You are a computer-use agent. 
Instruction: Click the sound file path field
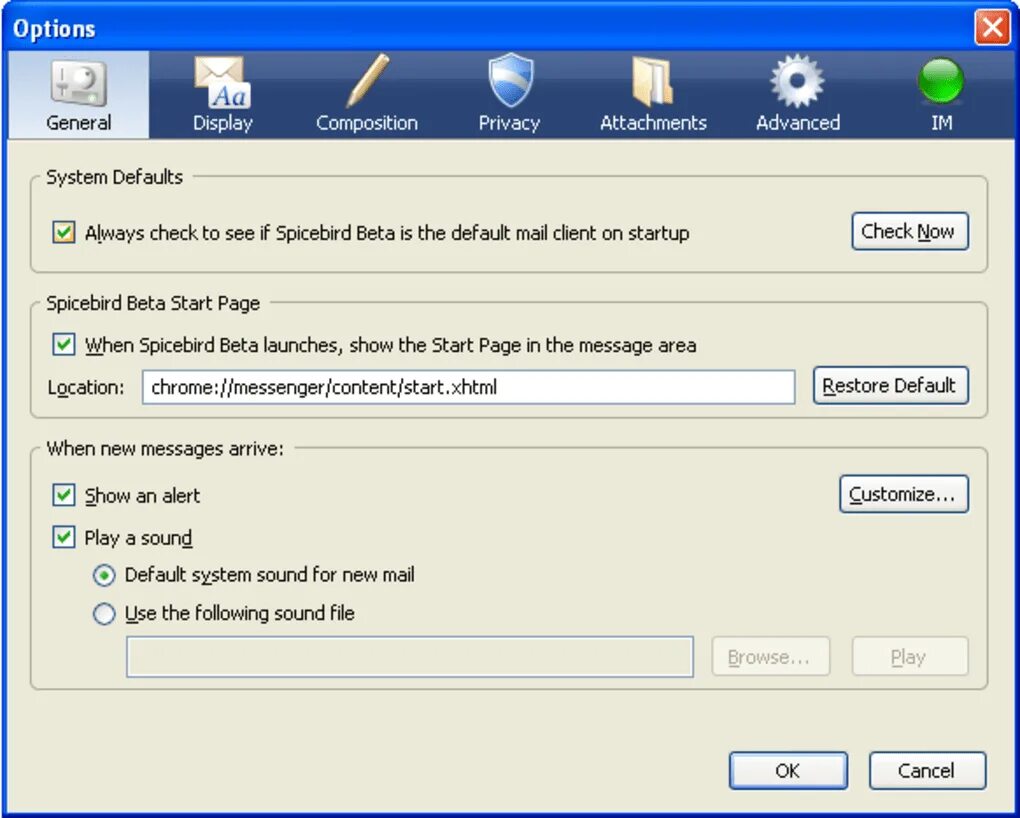coord(410,657)
